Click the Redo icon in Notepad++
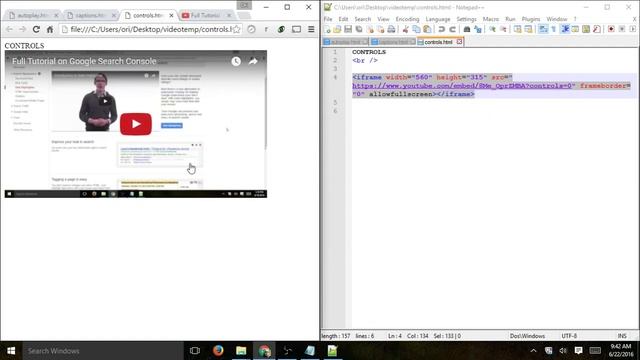The image size is (640, 360). 452,29
